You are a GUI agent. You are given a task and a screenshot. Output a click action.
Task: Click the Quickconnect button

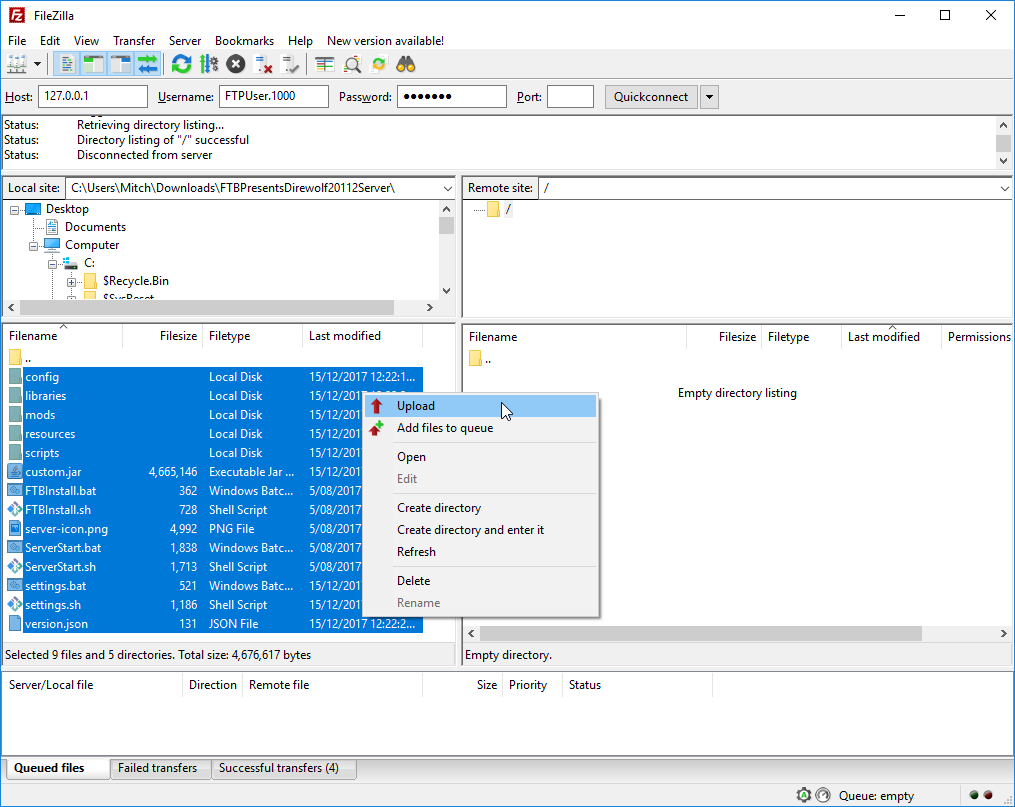651,96
